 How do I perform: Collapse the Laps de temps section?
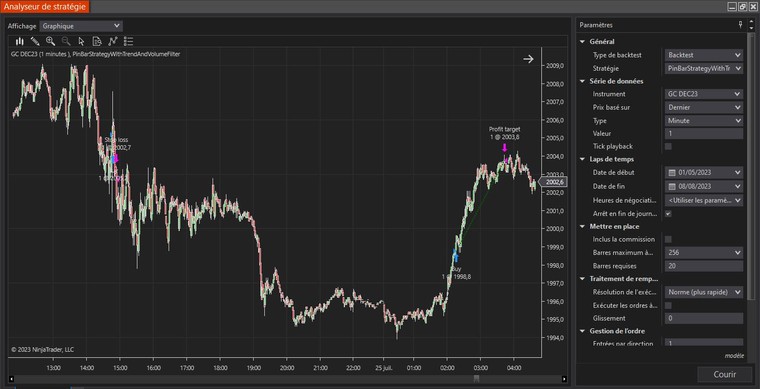(x=583, y=159)
